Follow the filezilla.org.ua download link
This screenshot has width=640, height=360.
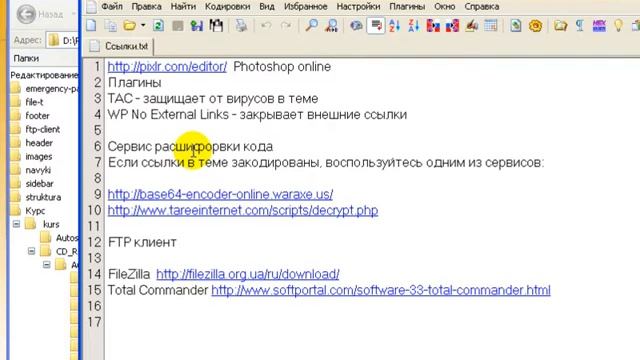(248, 274)
